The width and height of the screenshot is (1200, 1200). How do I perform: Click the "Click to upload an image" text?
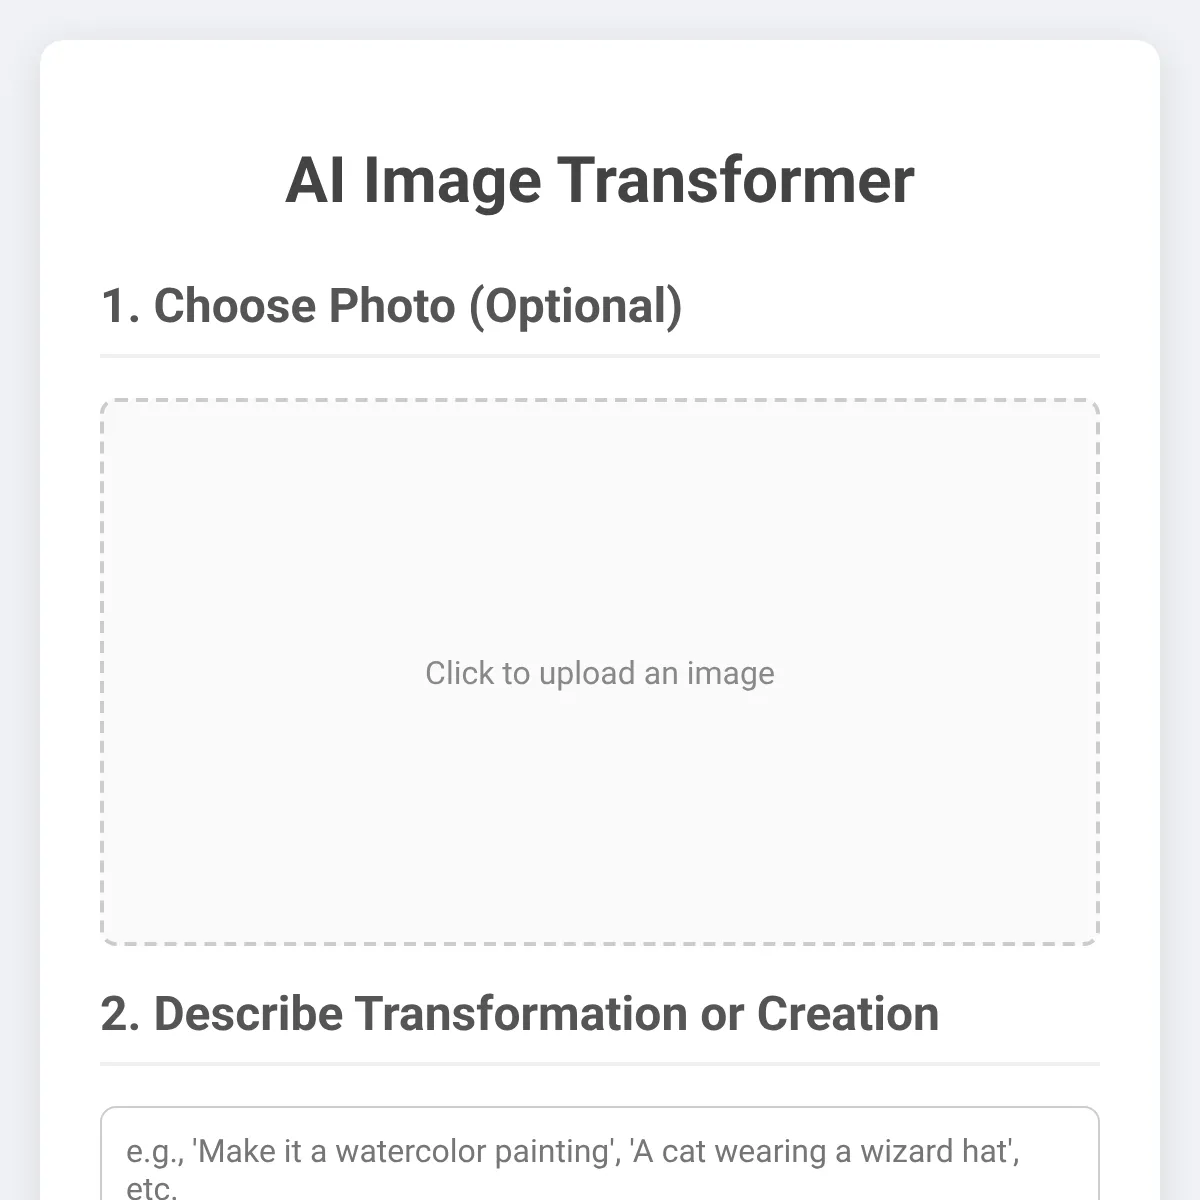(600, 673)
